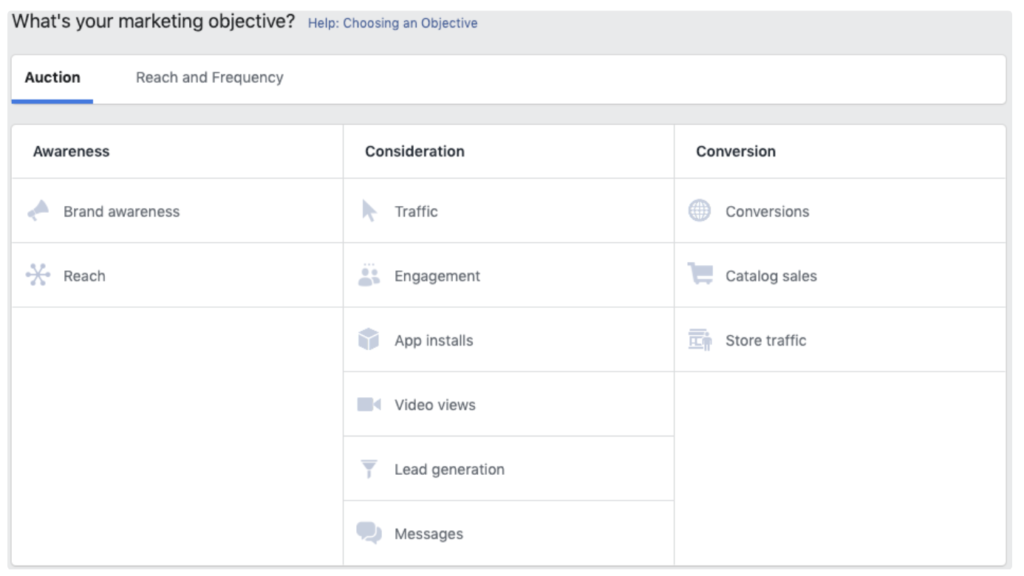Pick the Brand awareness objective label
This screenshot has width=1024, height=576.
[121, 212]
